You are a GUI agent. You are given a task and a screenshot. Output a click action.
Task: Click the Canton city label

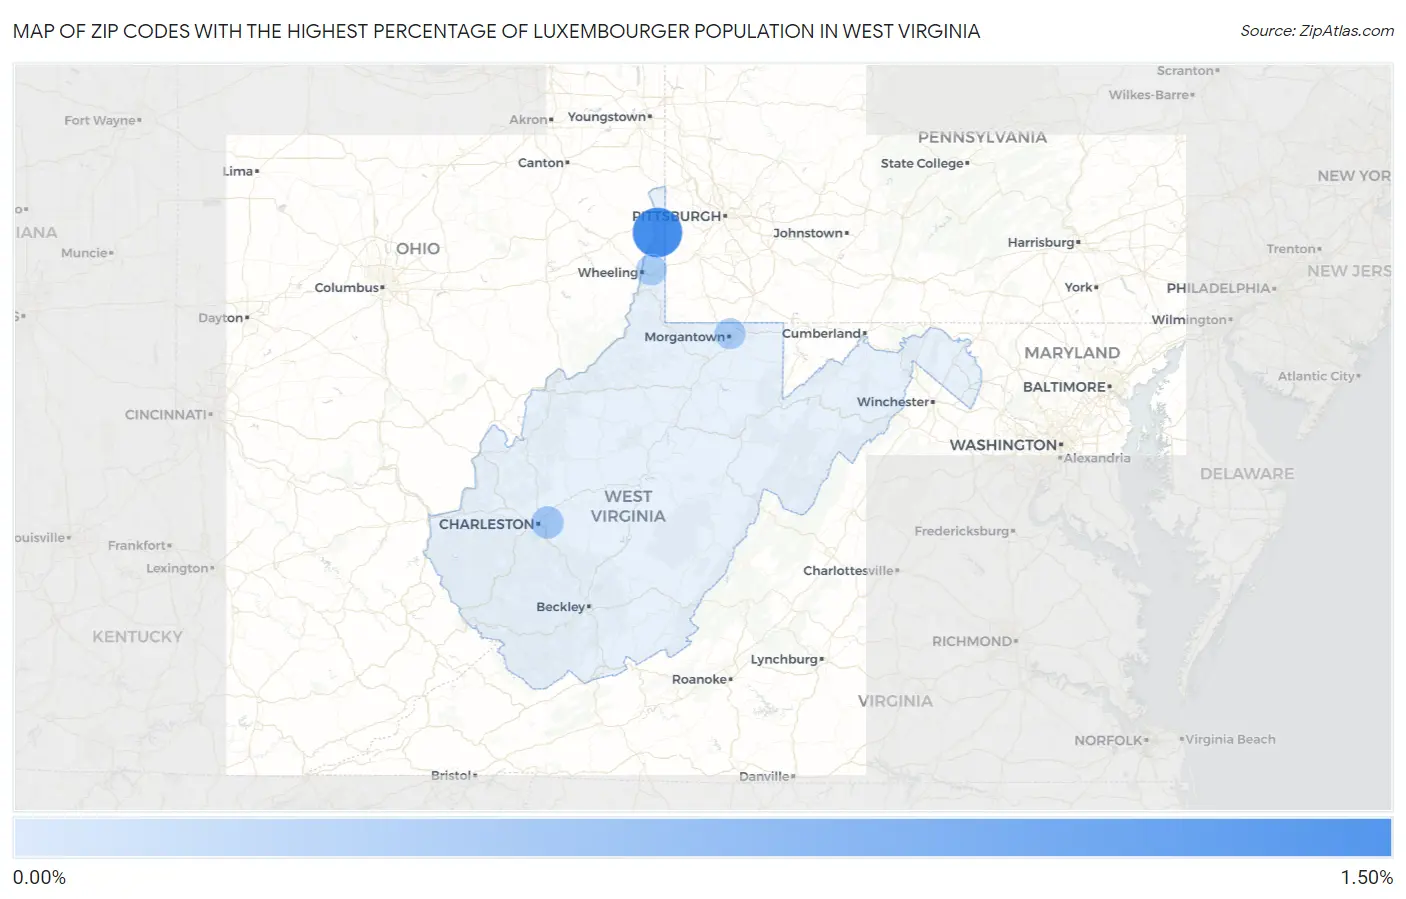541,163
